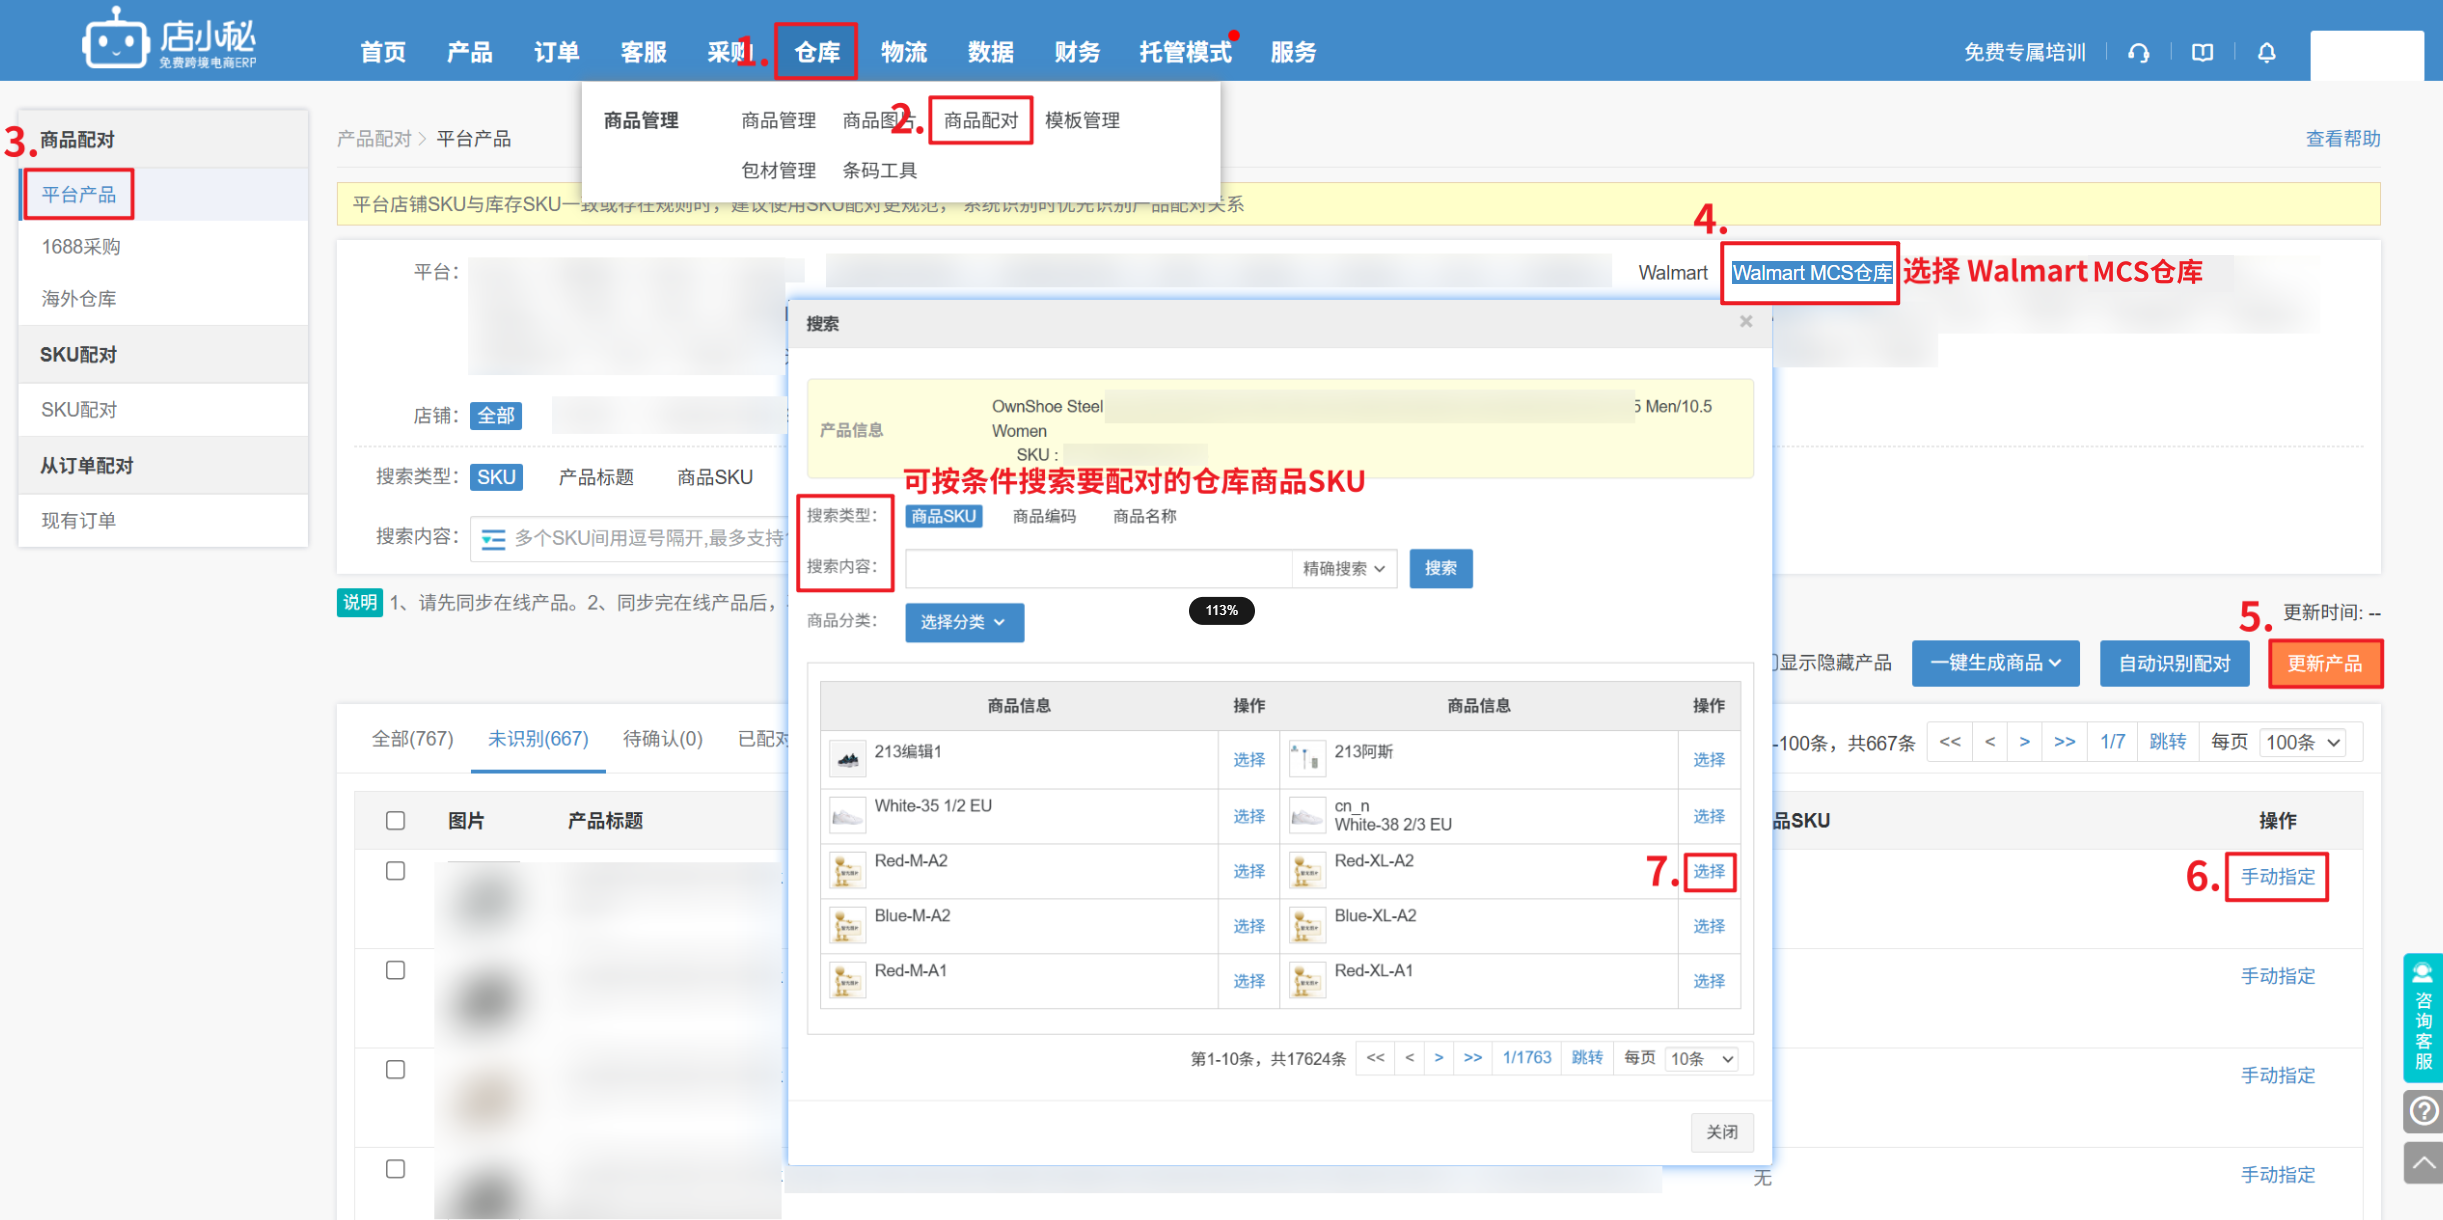Screen dimensions: 2443x1220
Task: Click the scroll-to-top arrow icon
Action: click(x=2422, y=1163)
